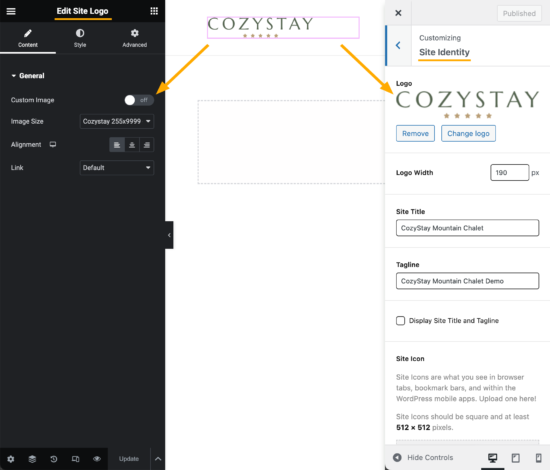550x470 pixels.
Task: Open the Link dropdown
Action: click(x=117, y=168)
